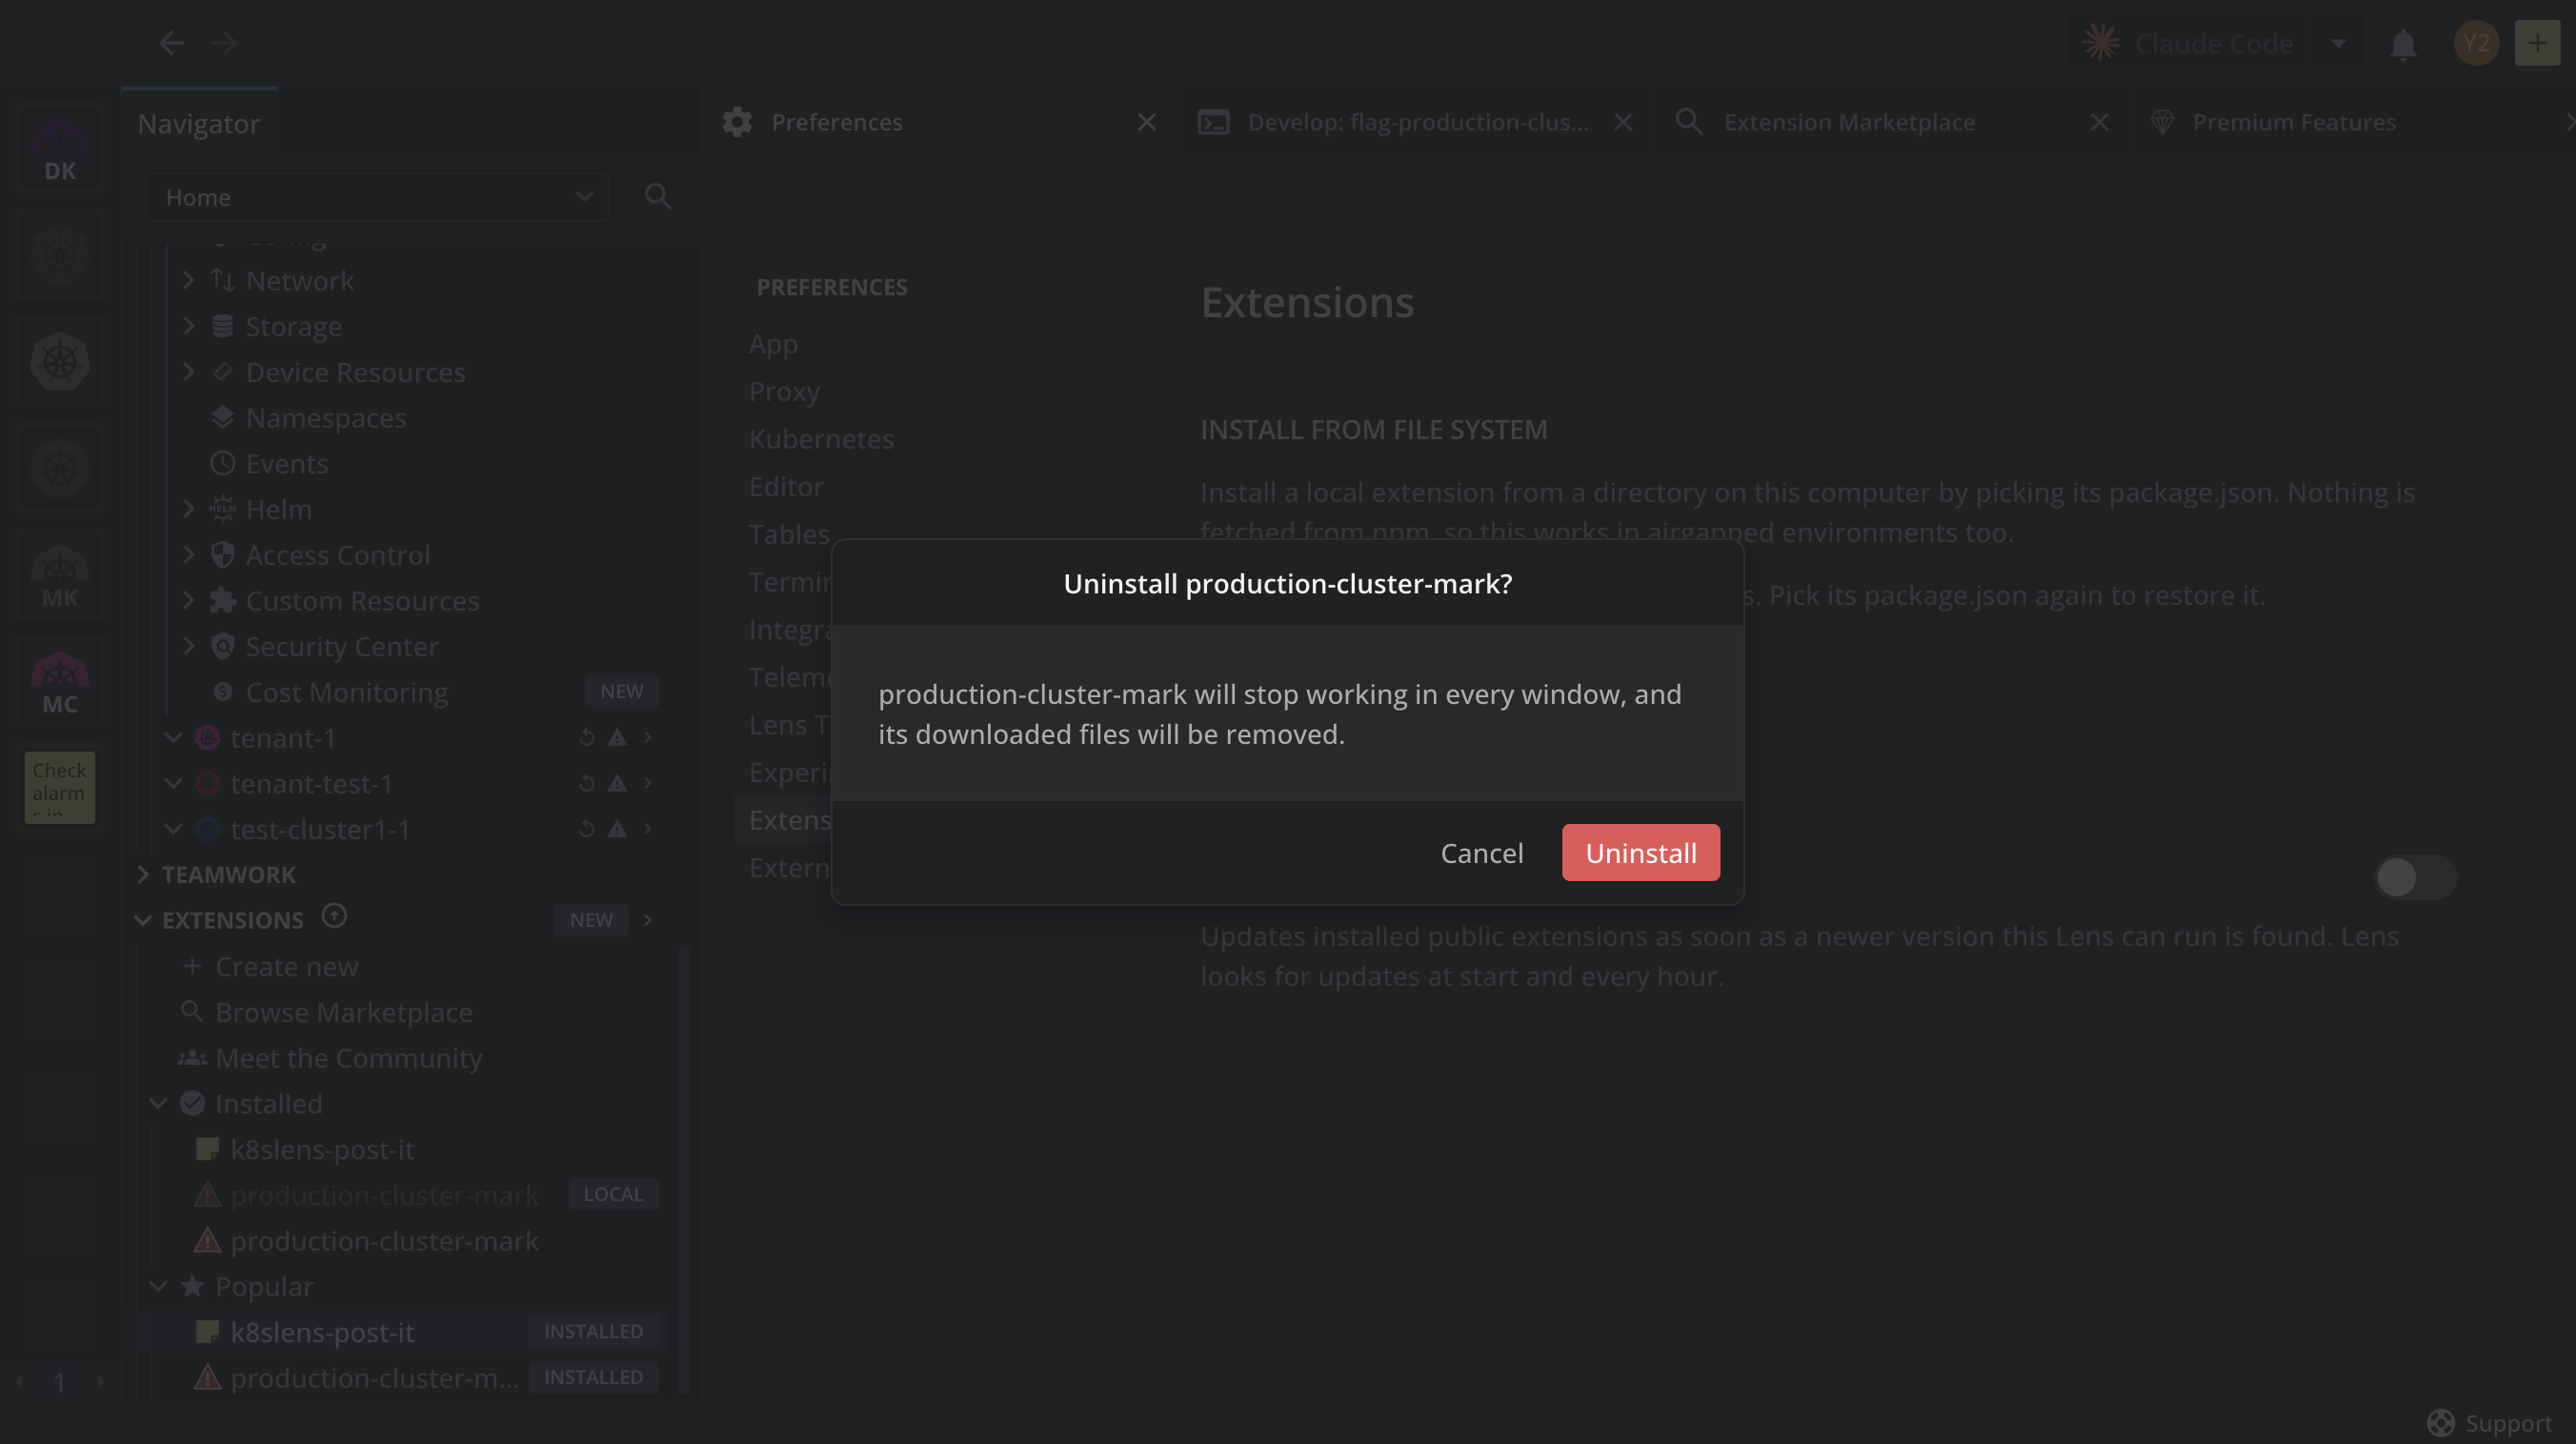2576x1444 pixels.
Task: Close the Extension Marketplace tab
Action: (2099, 122)
